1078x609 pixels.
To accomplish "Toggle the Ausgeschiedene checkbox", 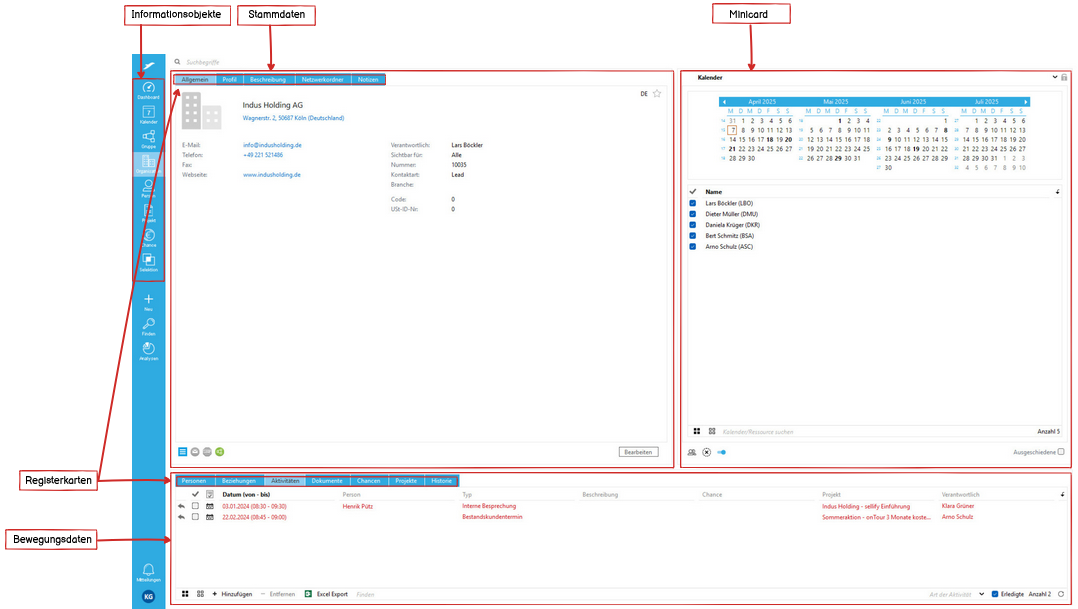I will (x=1061, y=452).
